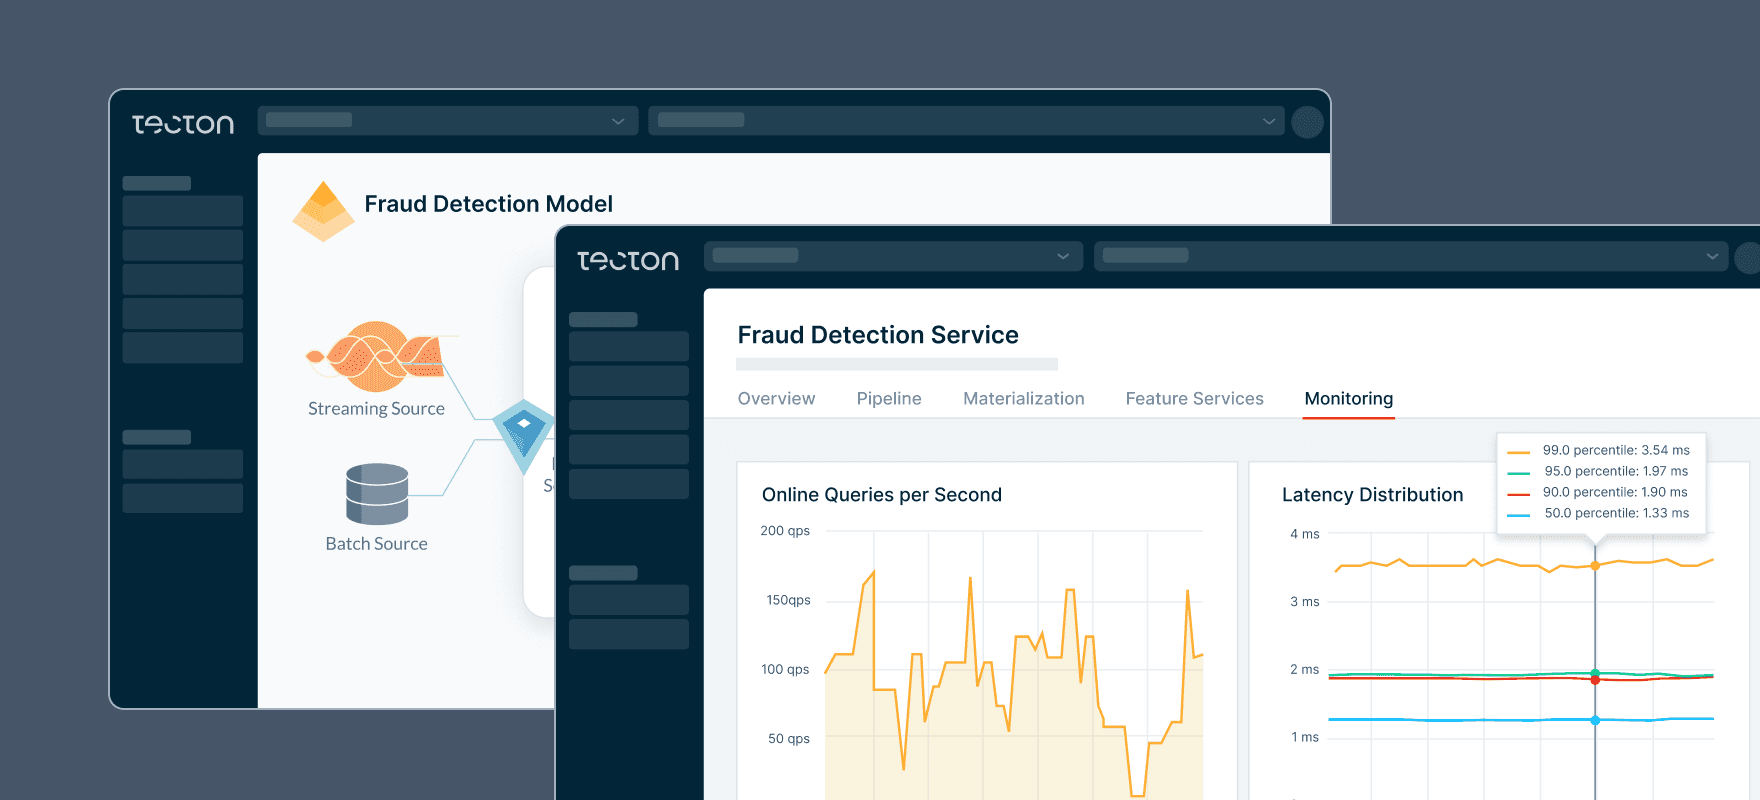Click the 4 ms axis label
This screenshot has width=1760, height=800.
click(x=1305, y=534)
